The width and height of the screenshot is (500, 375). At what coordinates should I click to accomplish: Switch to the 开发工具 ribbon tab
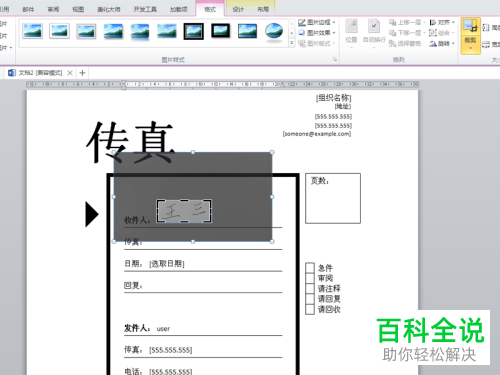145,9
